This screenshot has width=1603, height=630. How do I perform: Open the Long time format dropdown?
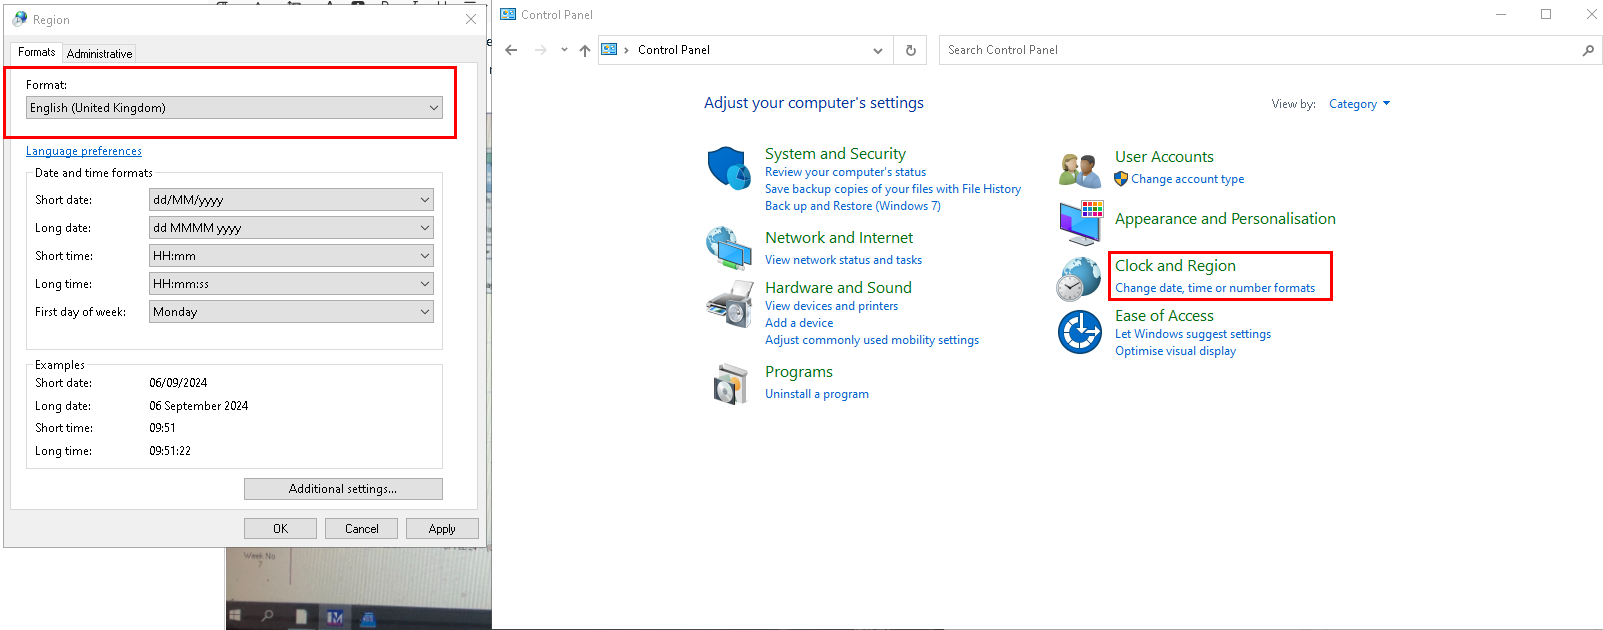(x=291, y=284)
